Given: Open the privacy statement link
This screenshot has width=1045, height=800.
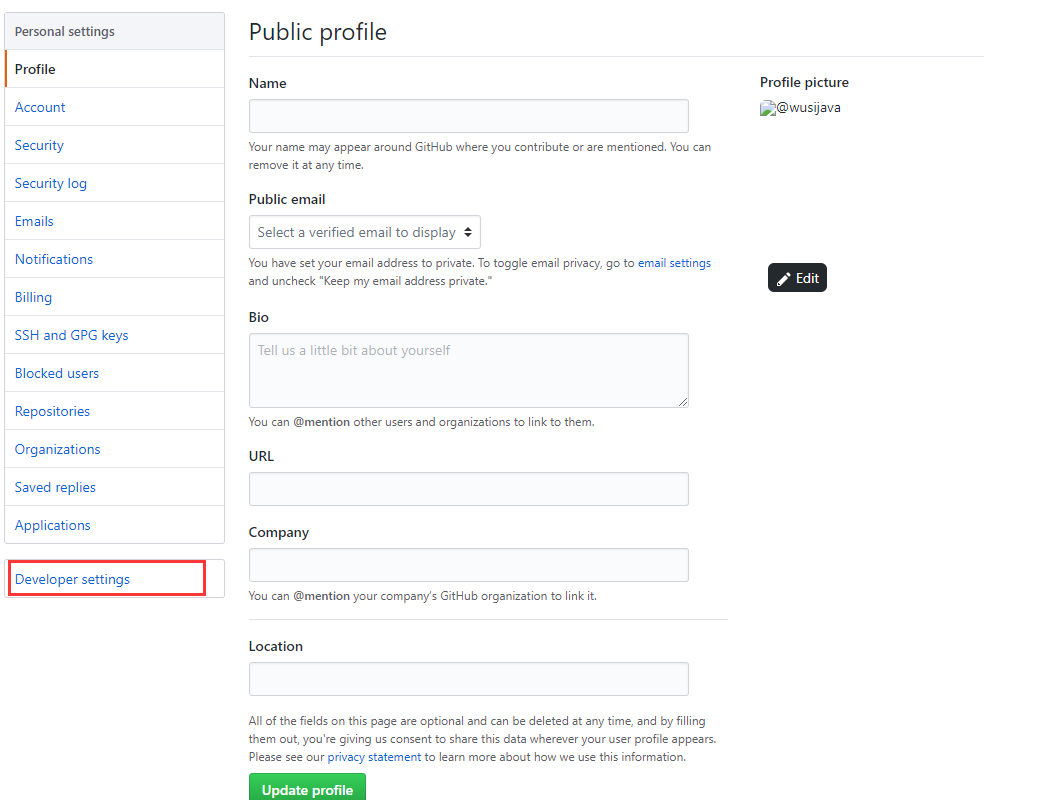Looking at the screenshot, I should 374,757.
